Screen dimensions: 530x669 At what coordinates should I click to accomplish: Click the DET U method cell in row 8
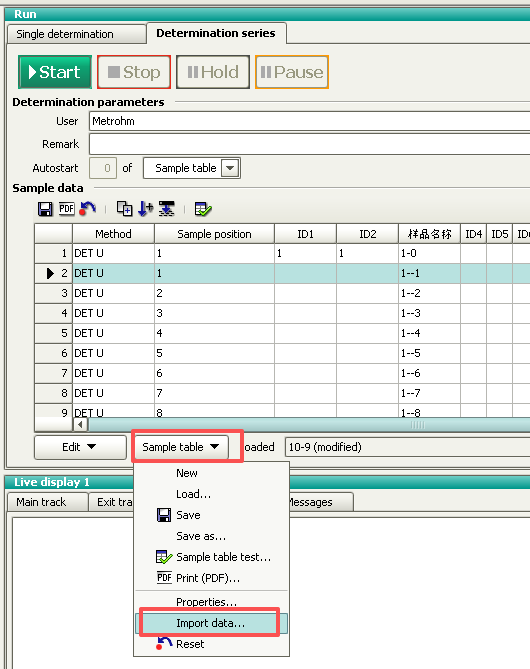point(114,393)
